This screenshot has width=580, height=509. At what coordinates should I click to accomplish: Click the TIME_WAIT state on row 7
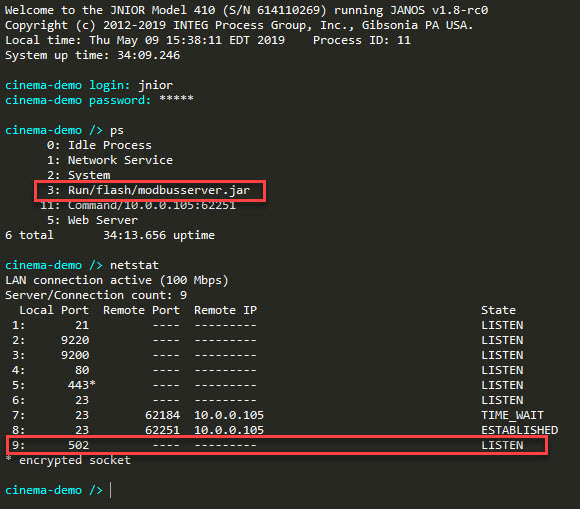pos(512,415)
